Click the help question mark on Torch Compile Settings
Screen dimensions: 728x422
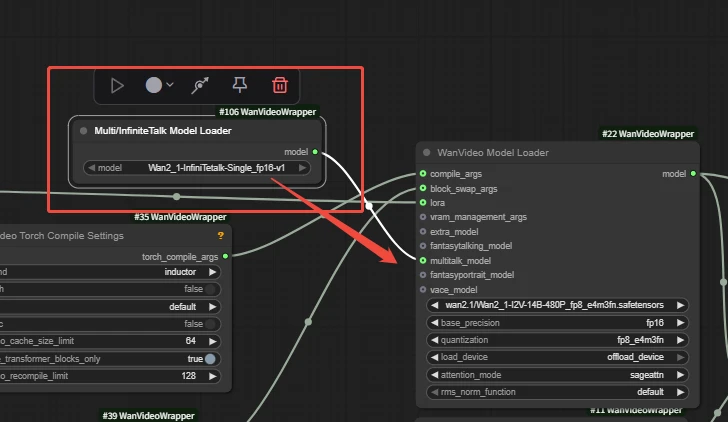pyautogui.click(x=220, y=236)
